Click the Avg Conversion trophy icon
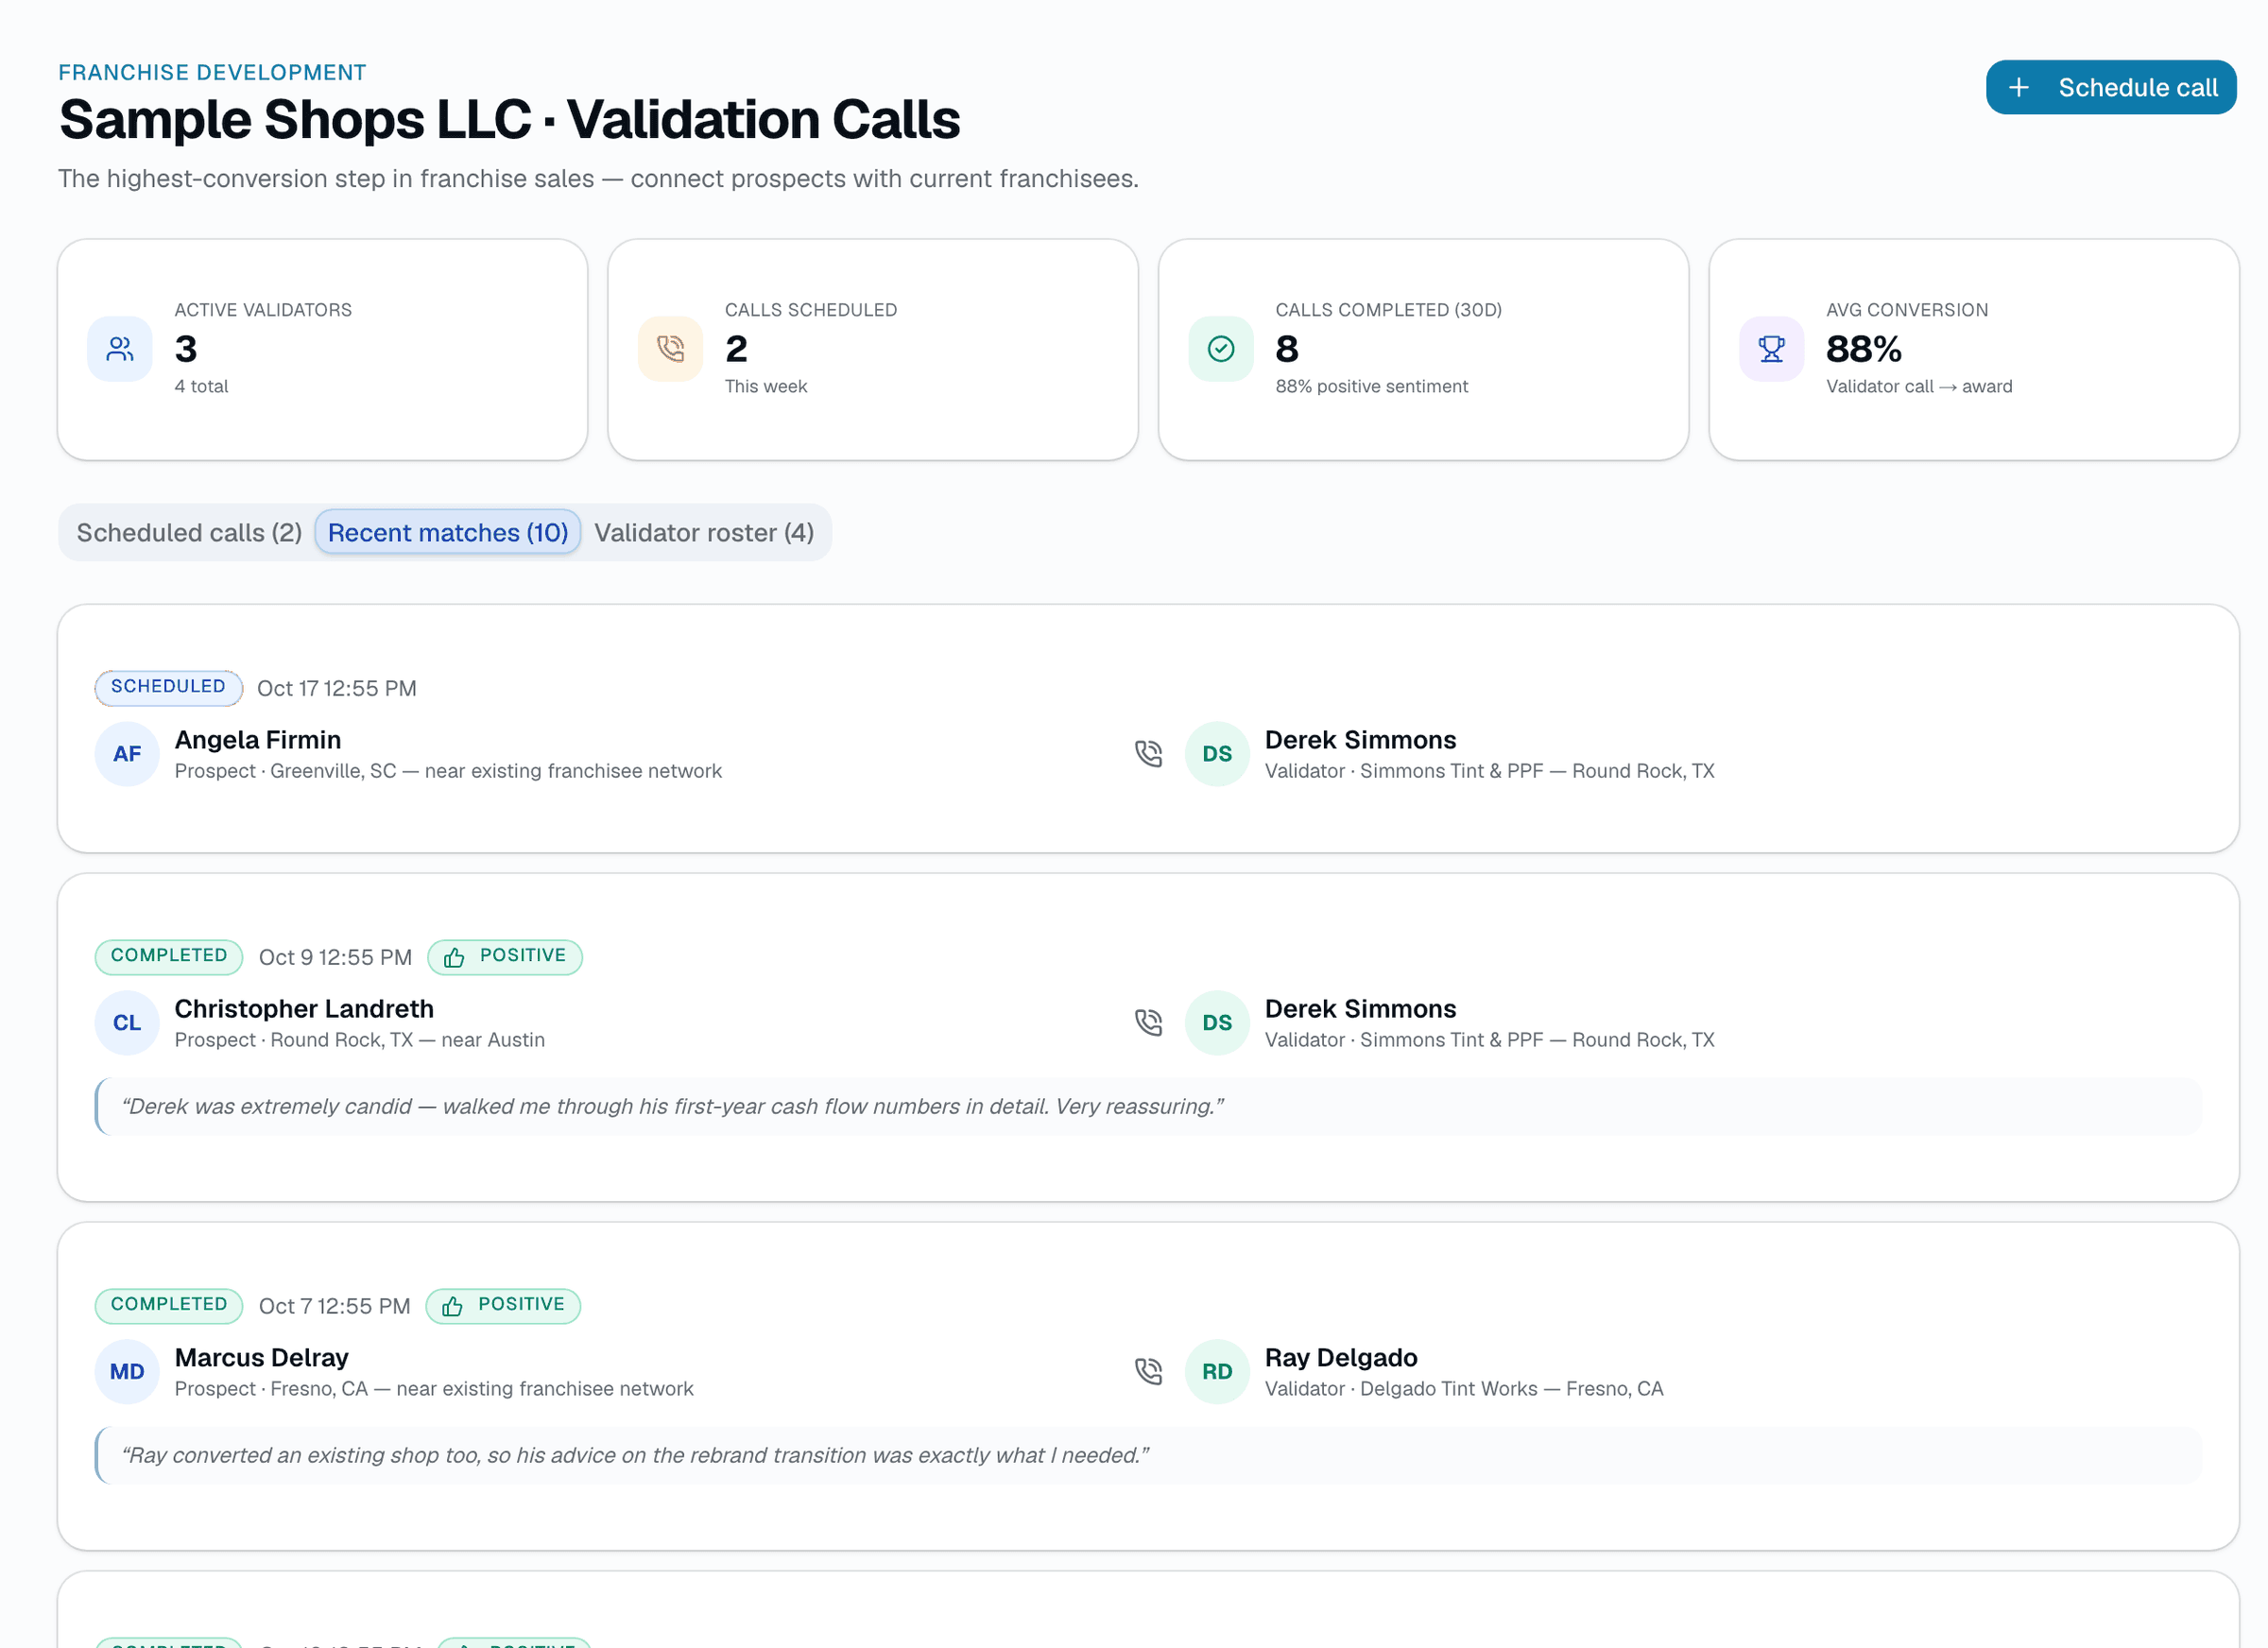 (1771, 349)
